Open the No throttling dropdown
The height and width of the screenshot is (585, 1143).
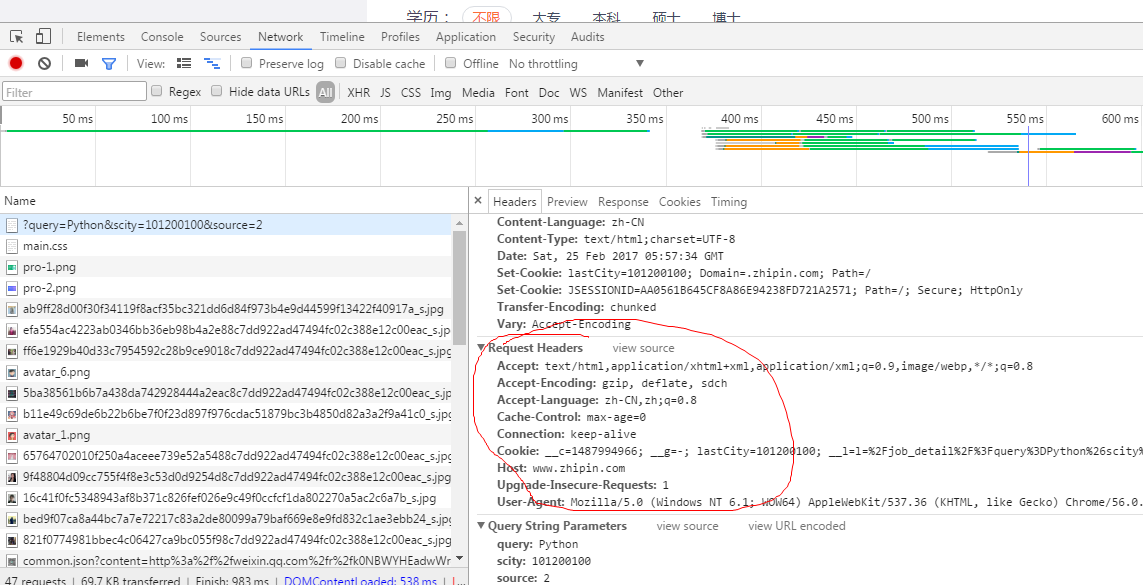(x=577, y=64)
